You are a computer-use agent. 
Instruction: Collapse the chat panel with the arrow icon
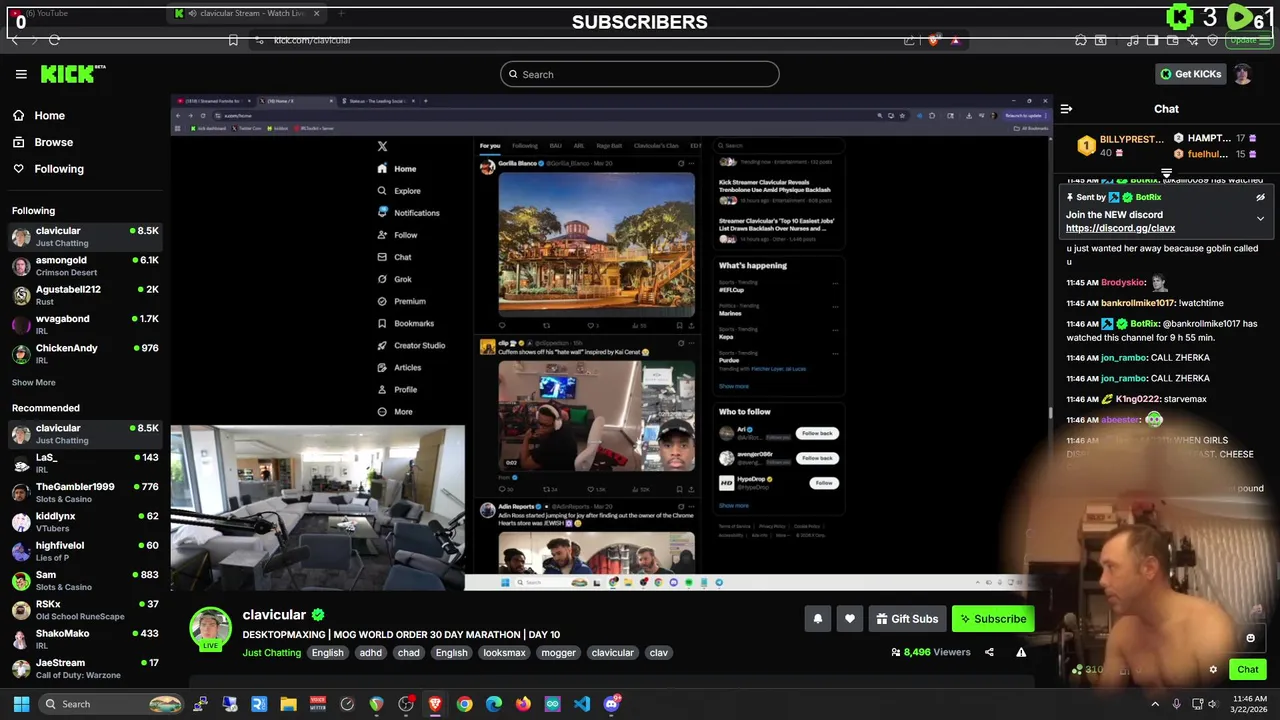coord(1066,109)
